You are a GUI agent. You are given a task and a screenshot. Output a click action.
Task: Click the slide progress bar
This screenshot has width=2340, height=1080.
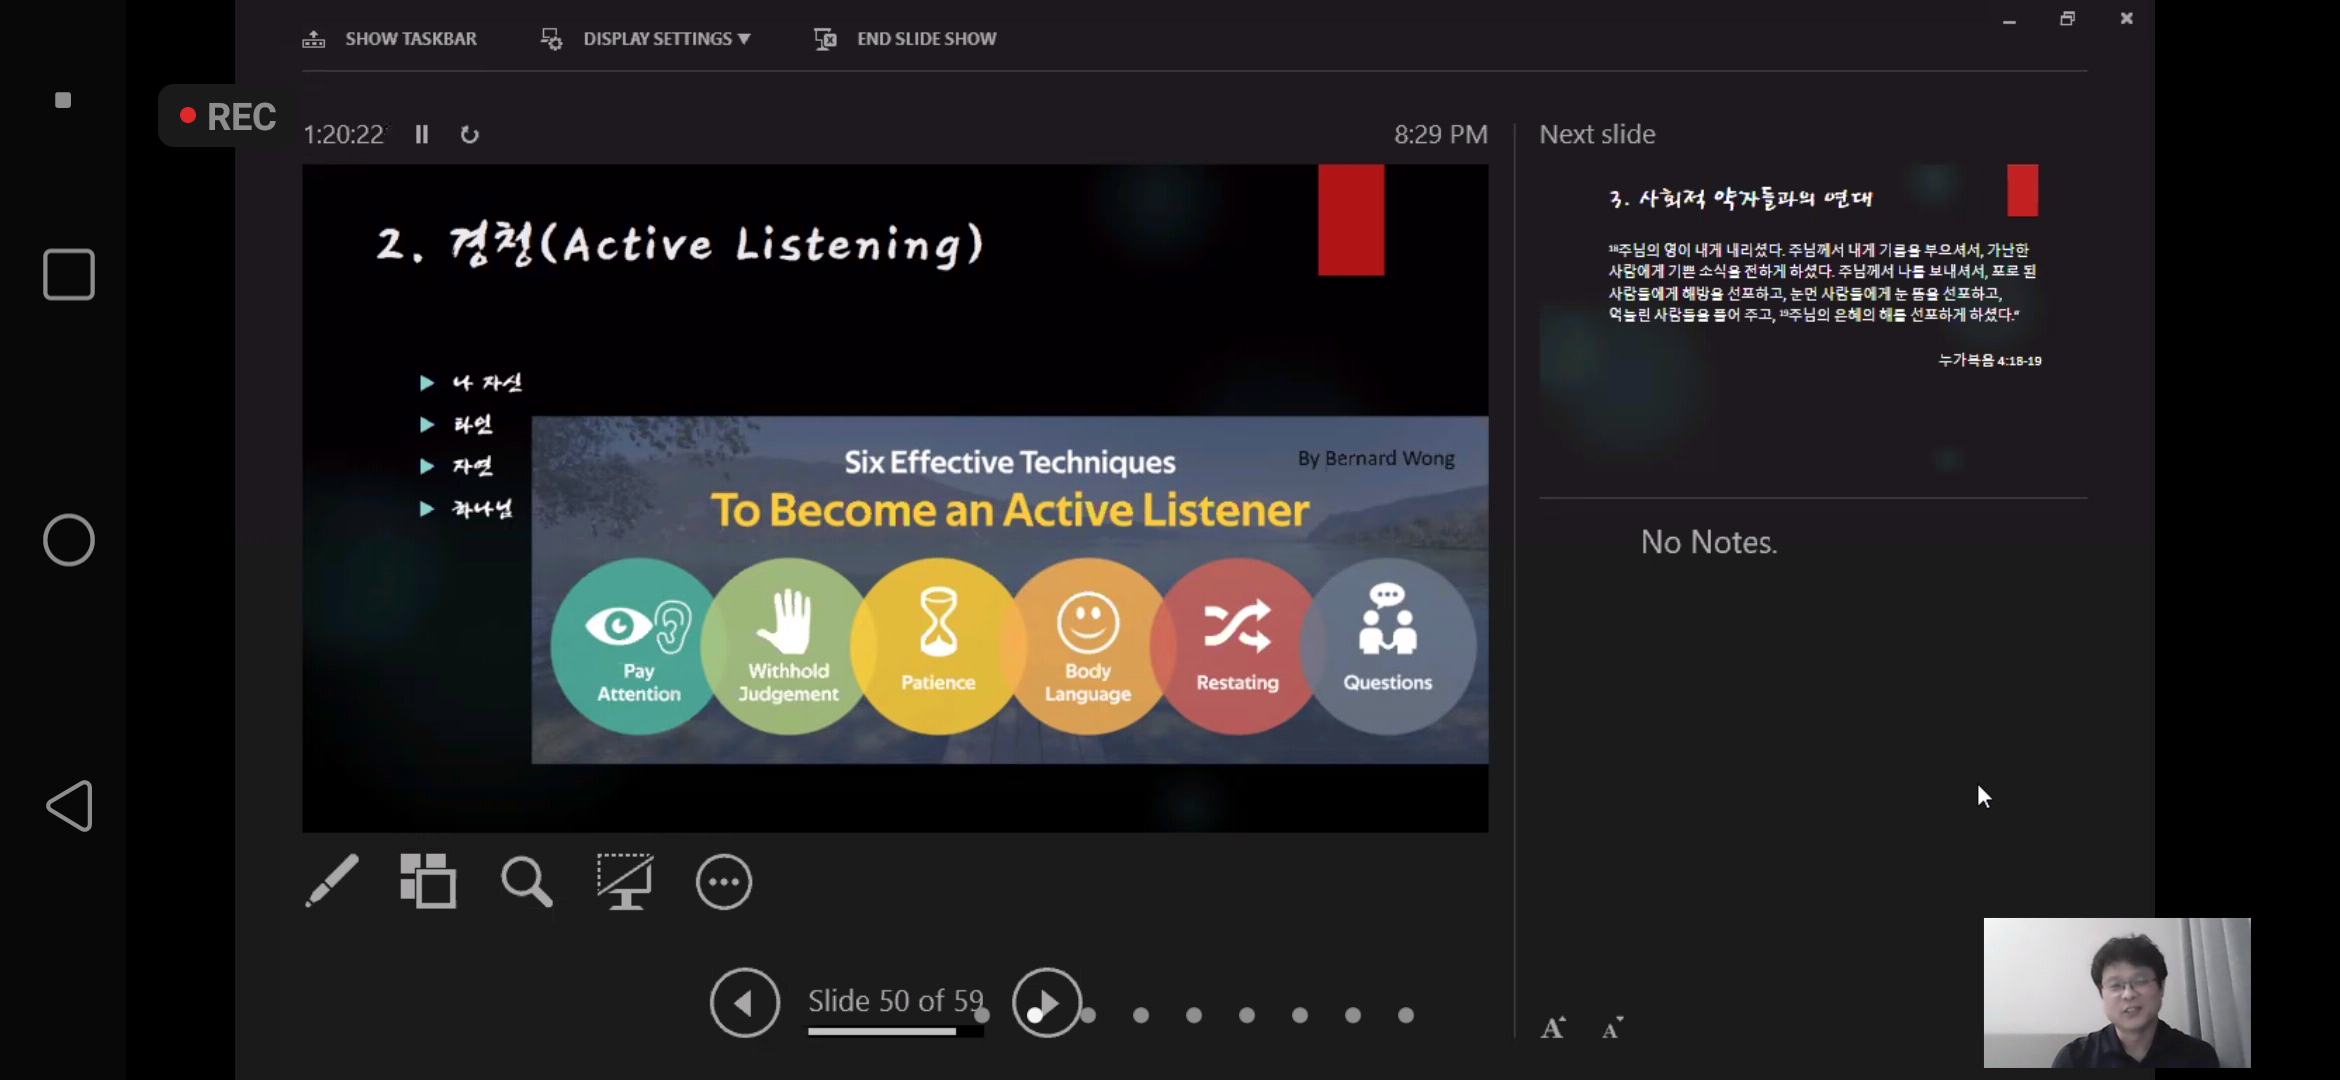(894, 1032)
